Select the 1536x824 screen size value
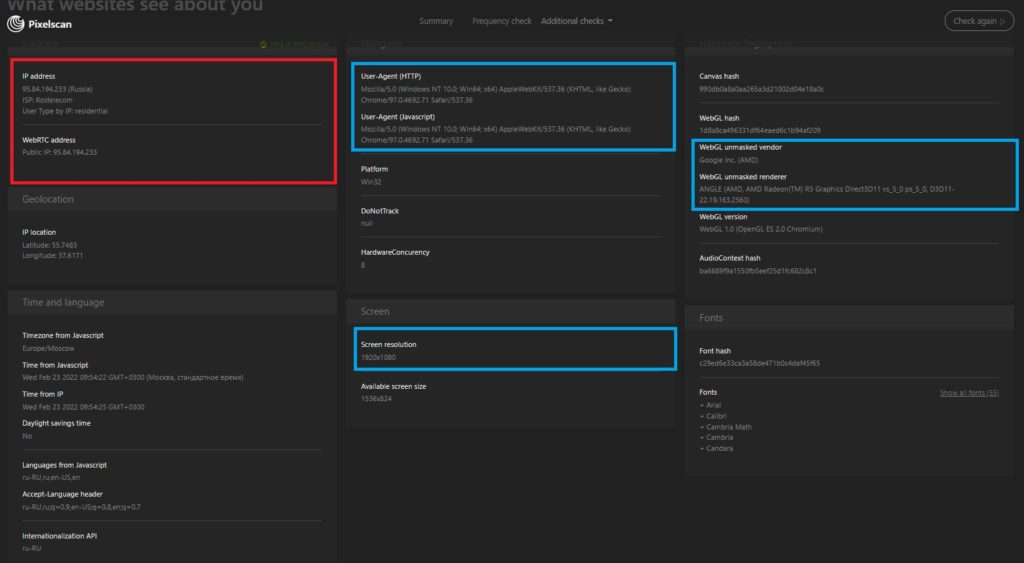Image resolution: width=1024 pixels, height=563 pixels. tap(376, 398)
